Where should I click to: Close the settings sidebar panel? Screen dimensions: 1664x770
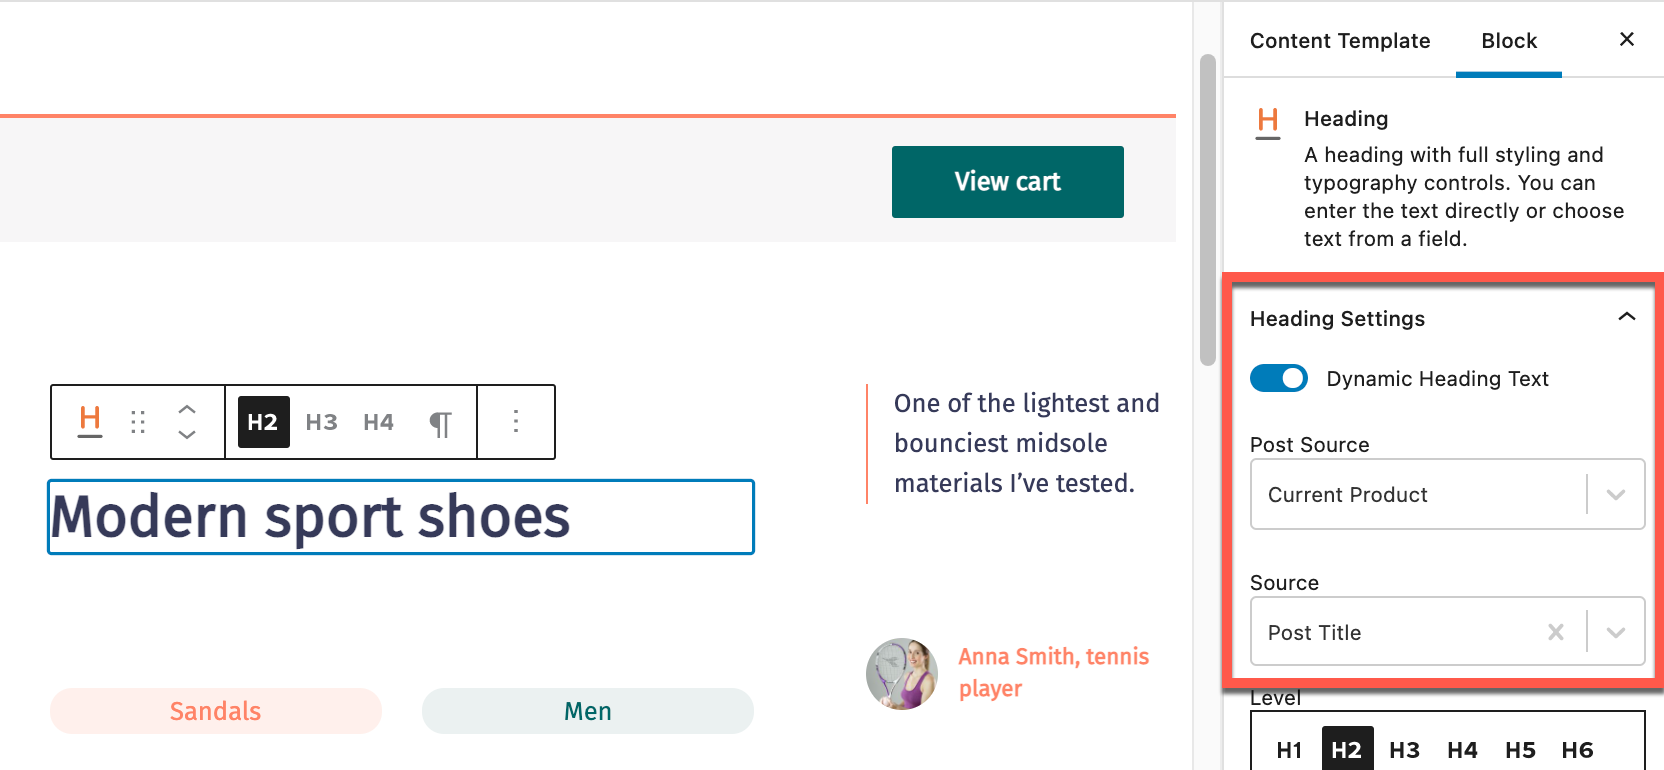1627,39
